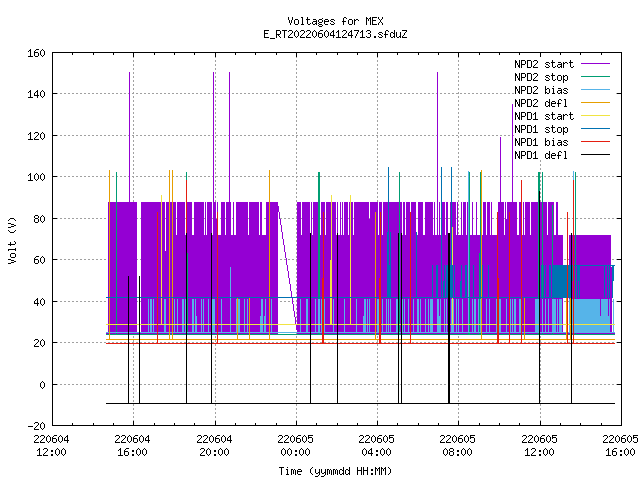Viewport: 640px width, 480px height.
Task: Click the NPD1 start legend label
Action: click(x=544, y=116)
